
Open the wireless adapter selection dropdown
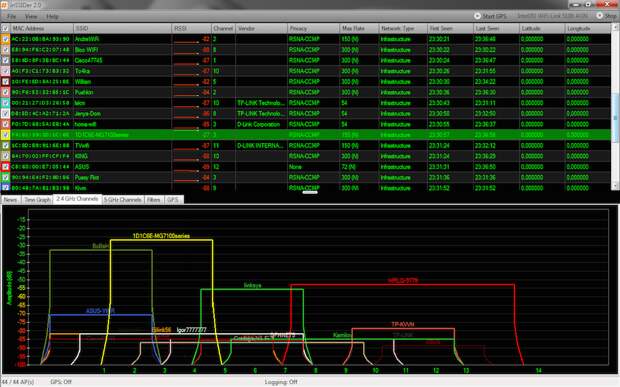(552, 16)
